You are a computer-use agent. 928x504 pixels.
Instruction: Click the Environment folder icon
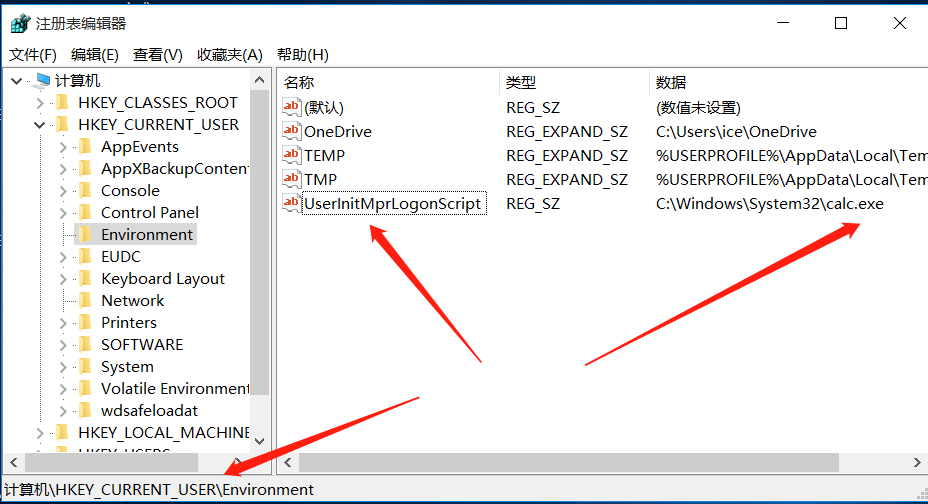(x=85, y=234)
